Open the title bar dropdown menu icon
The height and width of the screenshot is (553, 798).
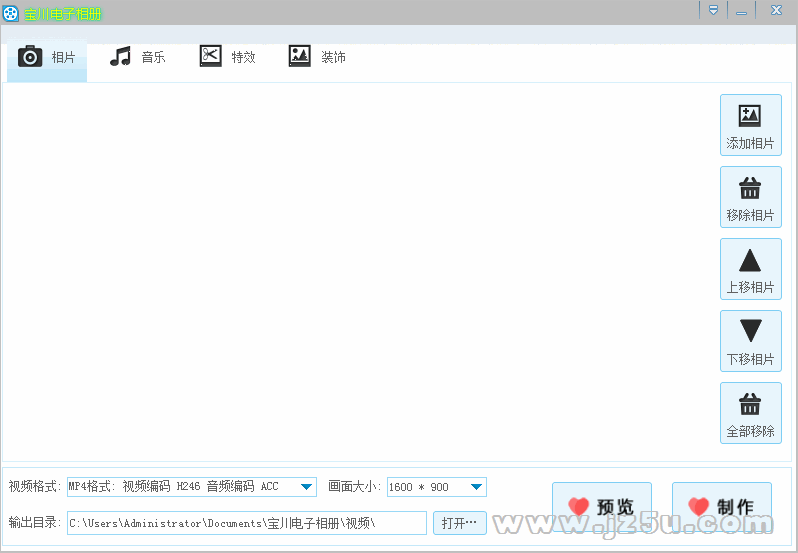714,10
